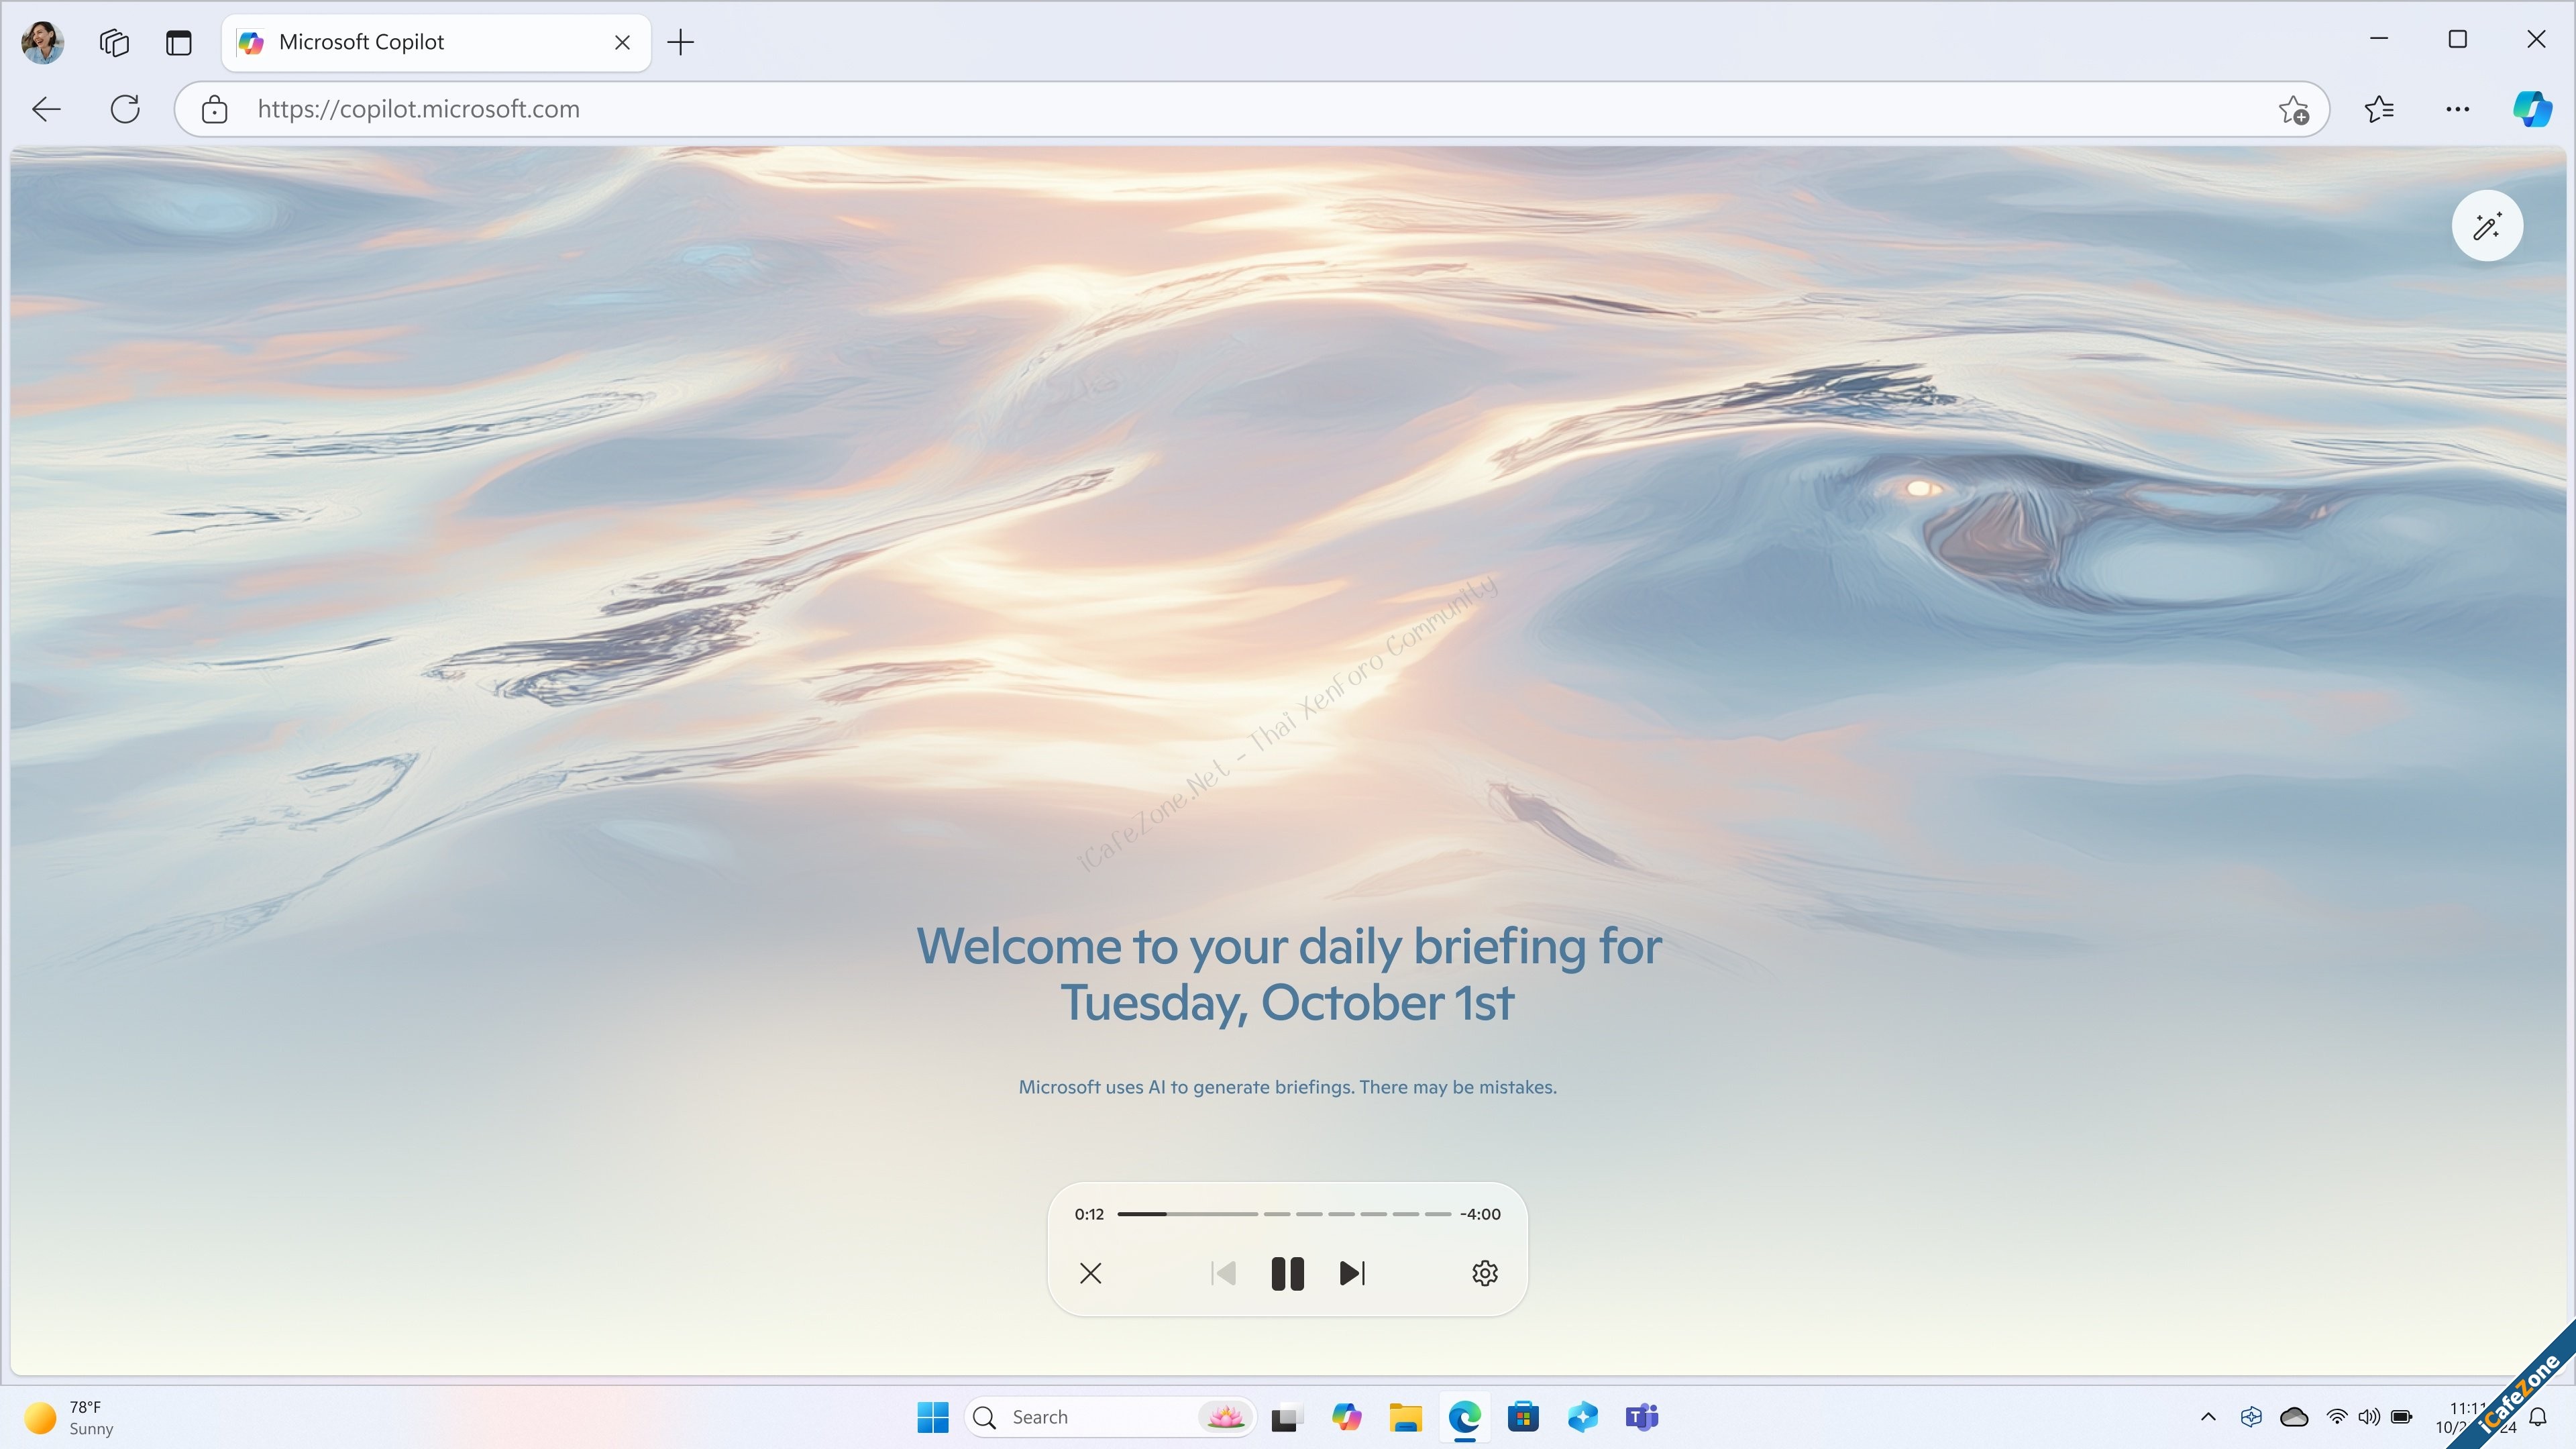
Task: Close the audio briefing player
Action: (x=1090, y=1272)
